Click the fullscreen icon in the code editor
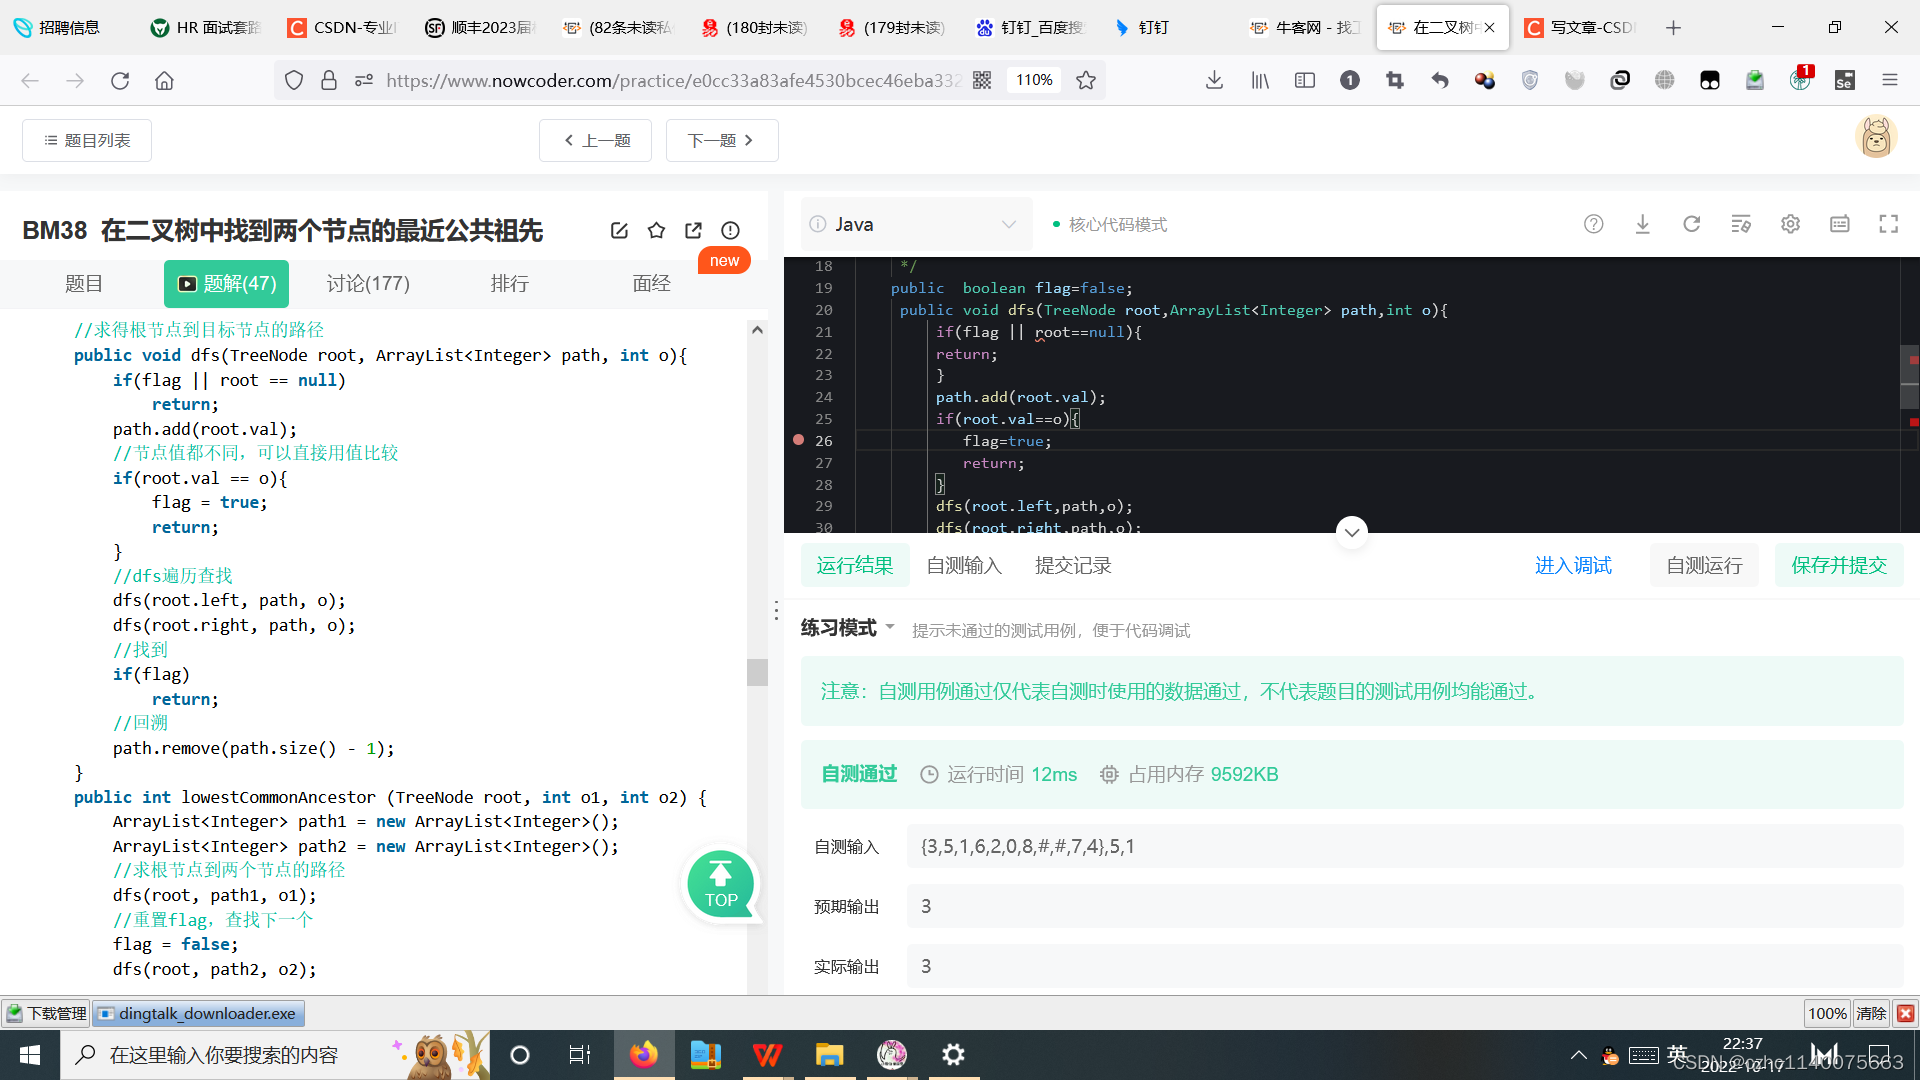Screen dimensions: 1920x1080 1888,224
